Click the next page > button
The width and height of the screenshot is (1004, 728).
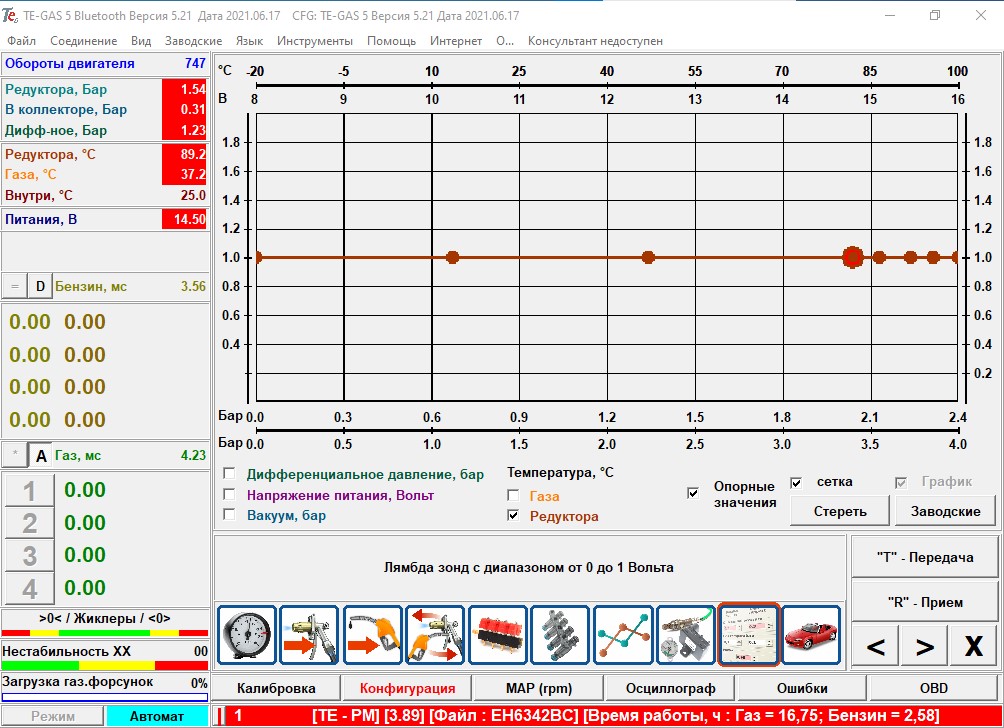click(x=925, y=646)
